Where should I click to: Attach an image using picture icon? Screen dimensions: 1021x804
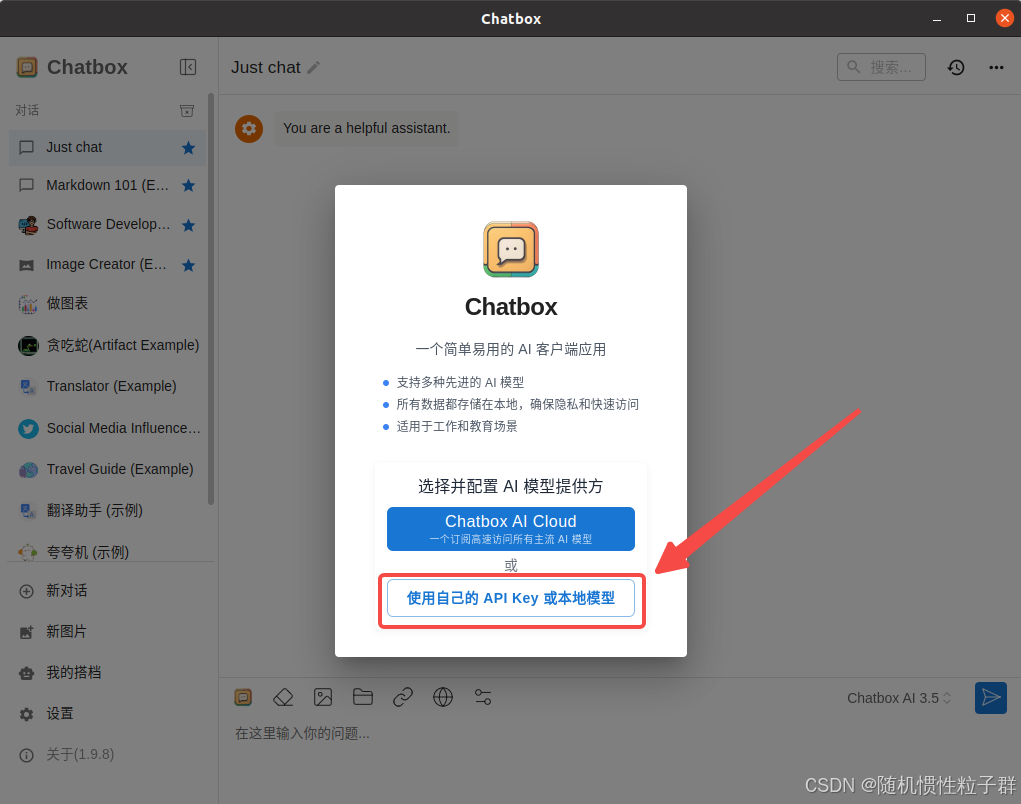(x=323, y=697)
